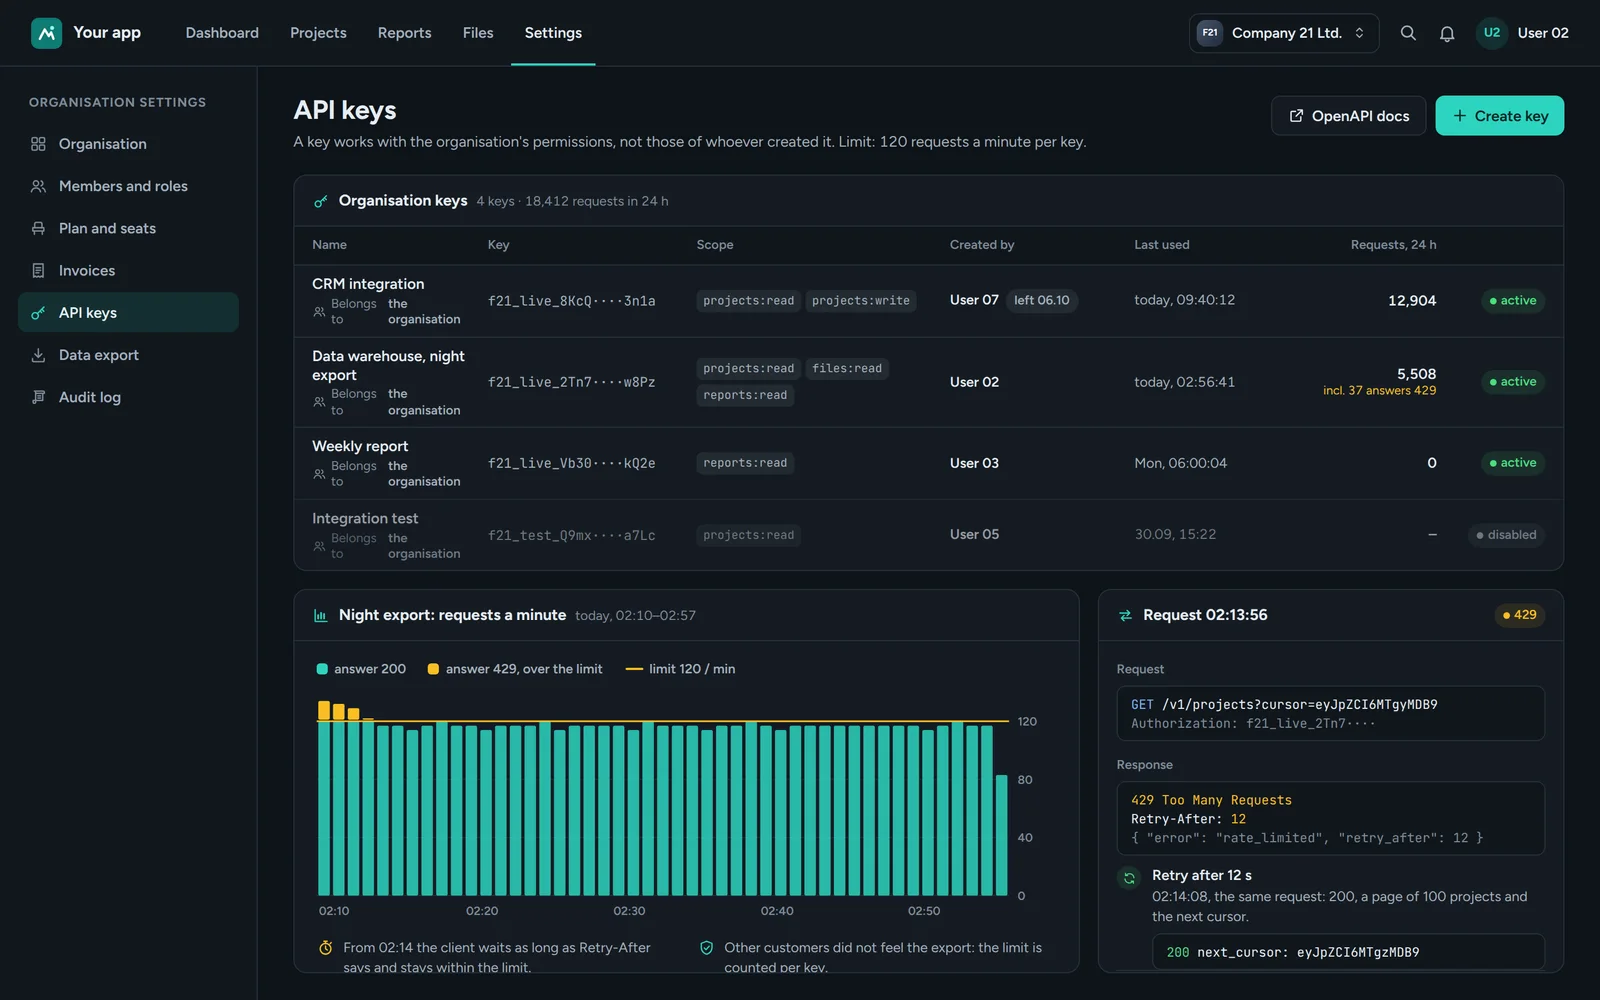Select the Settings tab
Viewport: 1600px width, 1000px height.
pos(553,33)
